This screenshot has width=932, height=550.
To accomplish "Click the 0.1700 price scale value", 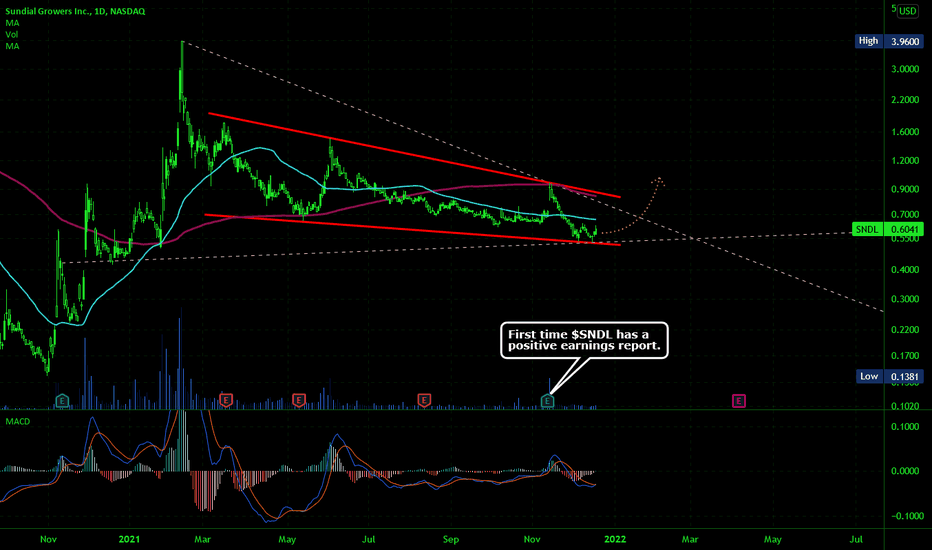I will (x=905, y=356).
